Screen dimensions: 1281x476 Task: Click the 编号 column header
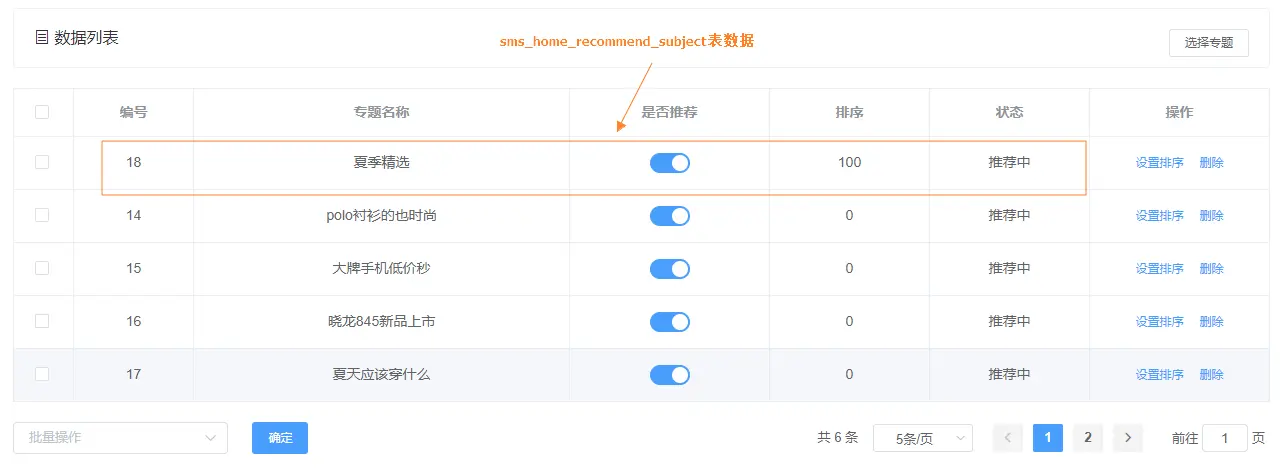(133, 112)
